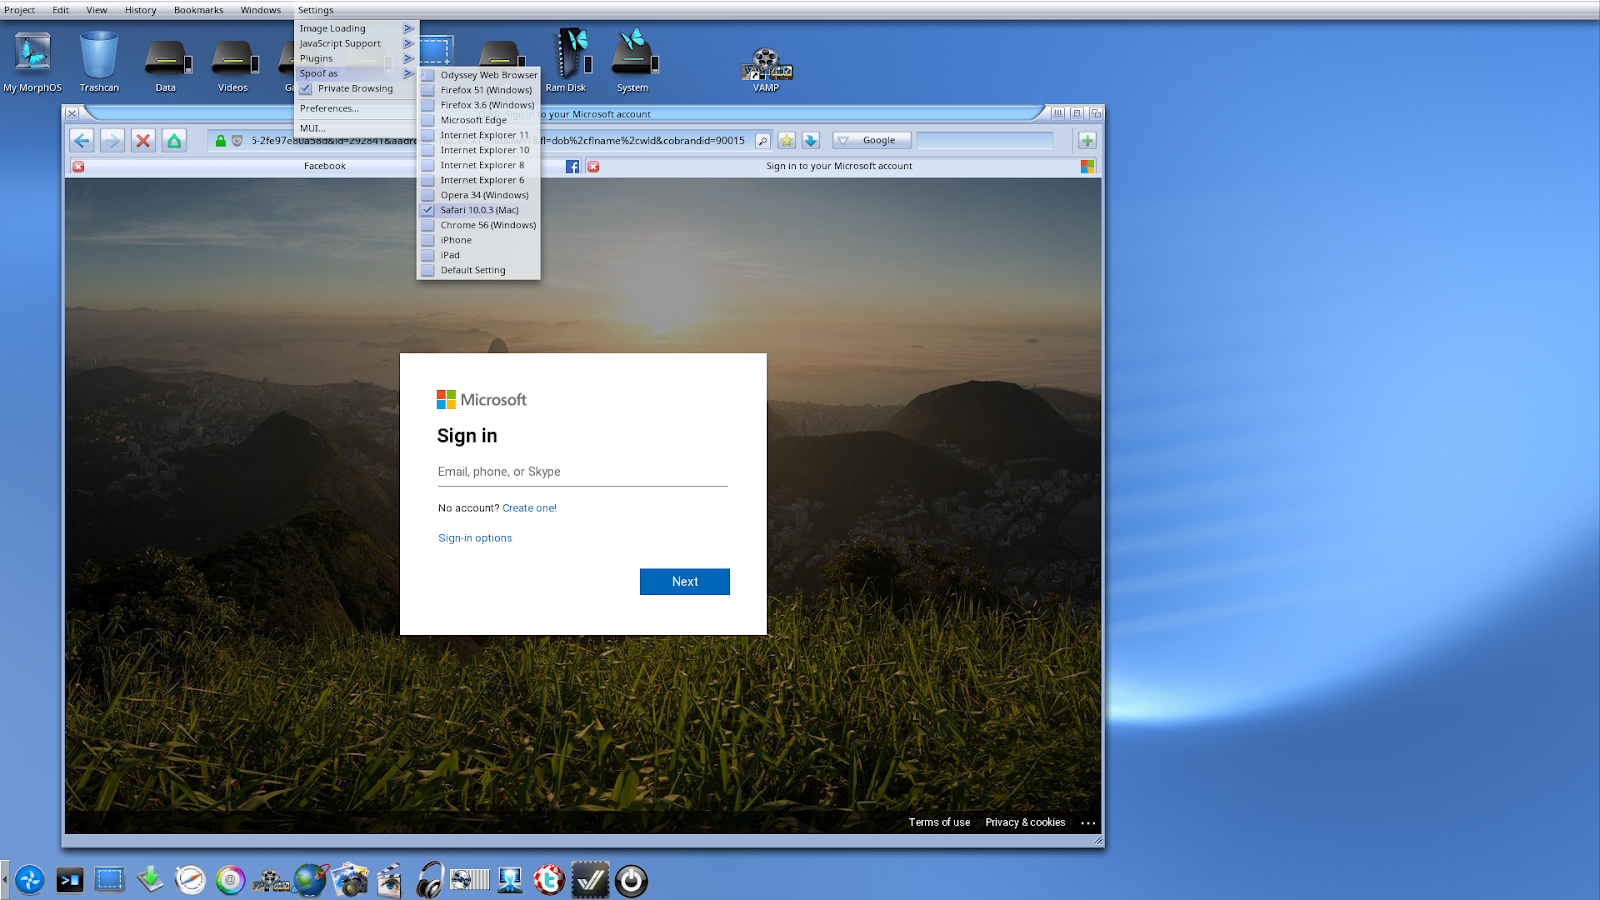
Task: Open the Windows menu
Action: pyautogui.click(x=260, y=10)
